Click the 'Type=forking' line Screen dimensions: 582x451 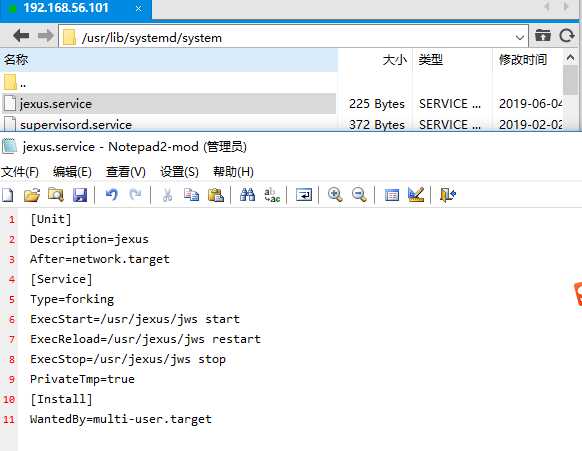72,299
